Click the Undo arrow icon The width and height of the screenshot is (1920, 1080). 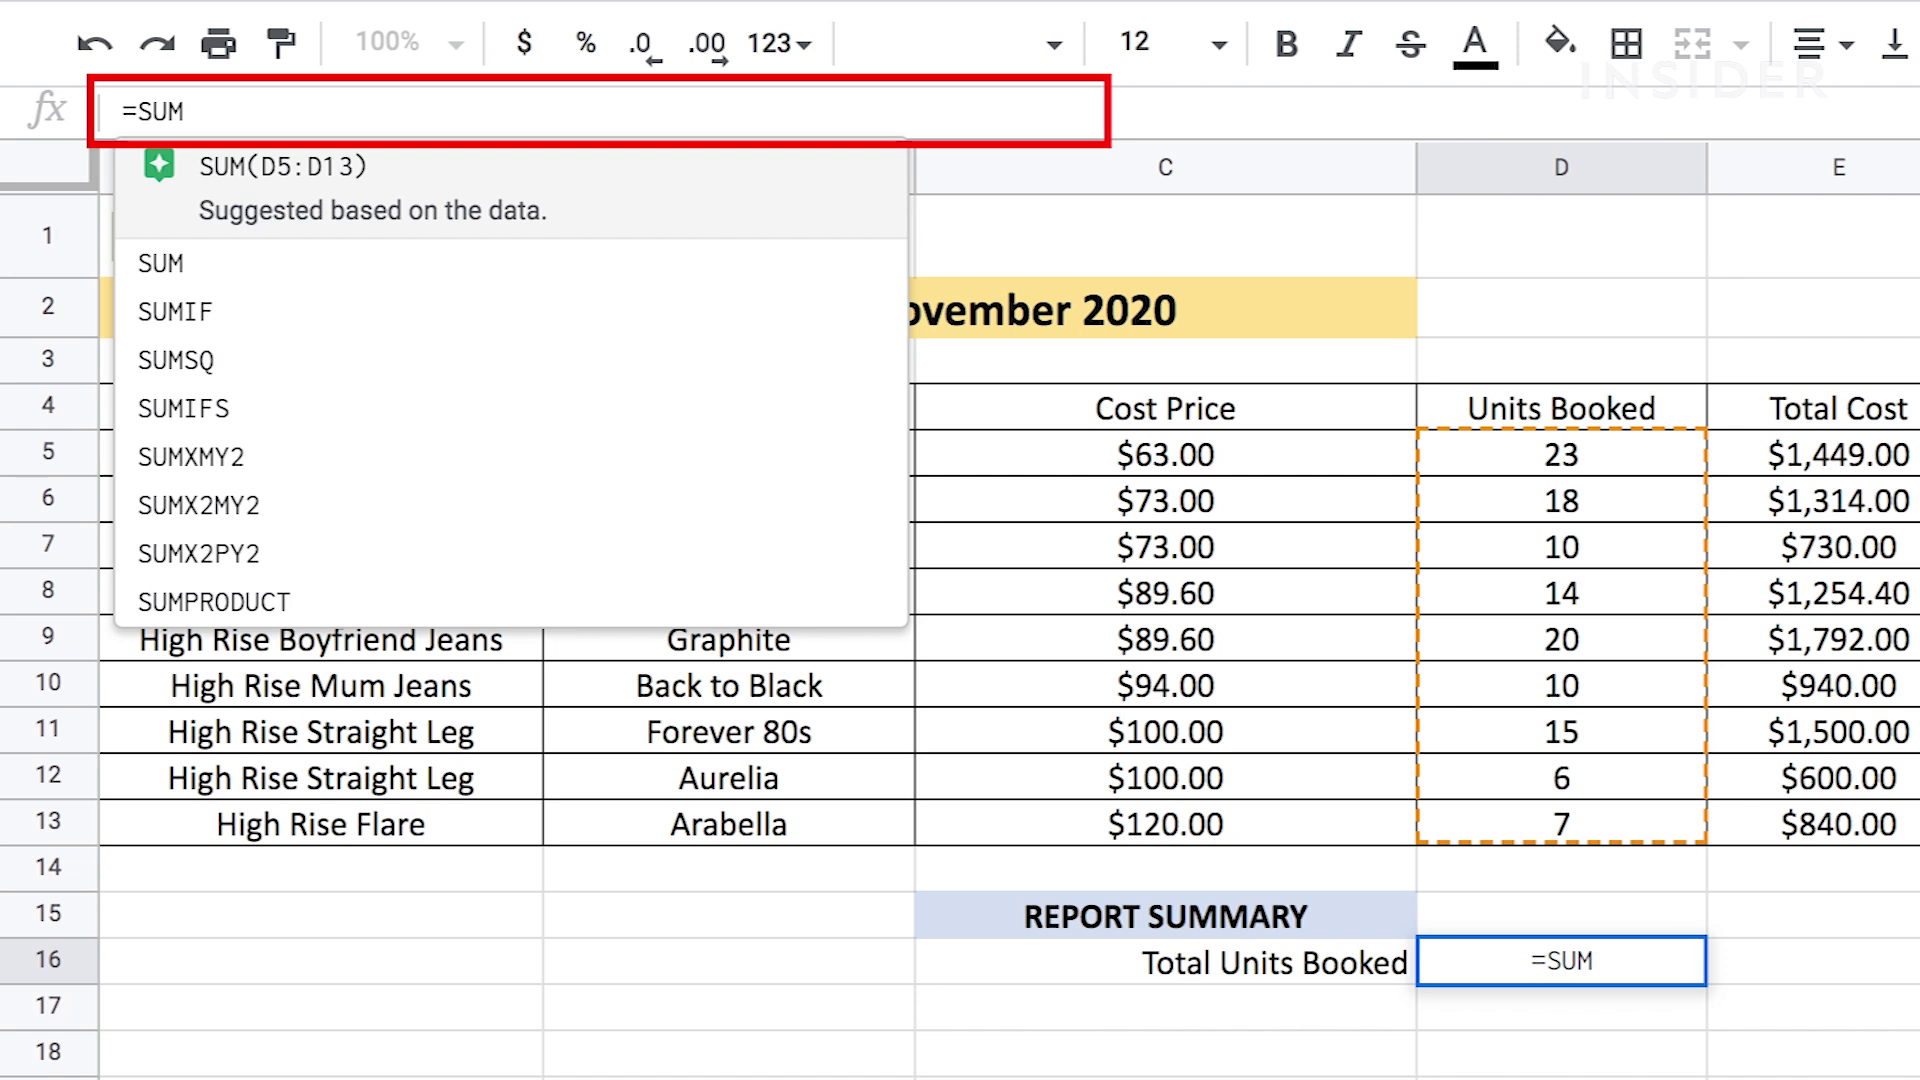(x=95, y=43)
